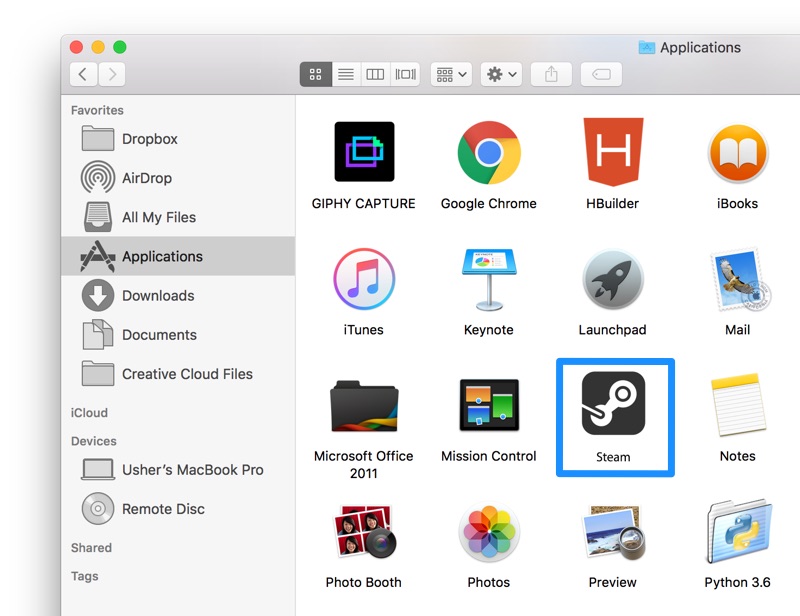Select the Python 3.6 folder icon
The image size is (800, 616).
coord(740,531)
